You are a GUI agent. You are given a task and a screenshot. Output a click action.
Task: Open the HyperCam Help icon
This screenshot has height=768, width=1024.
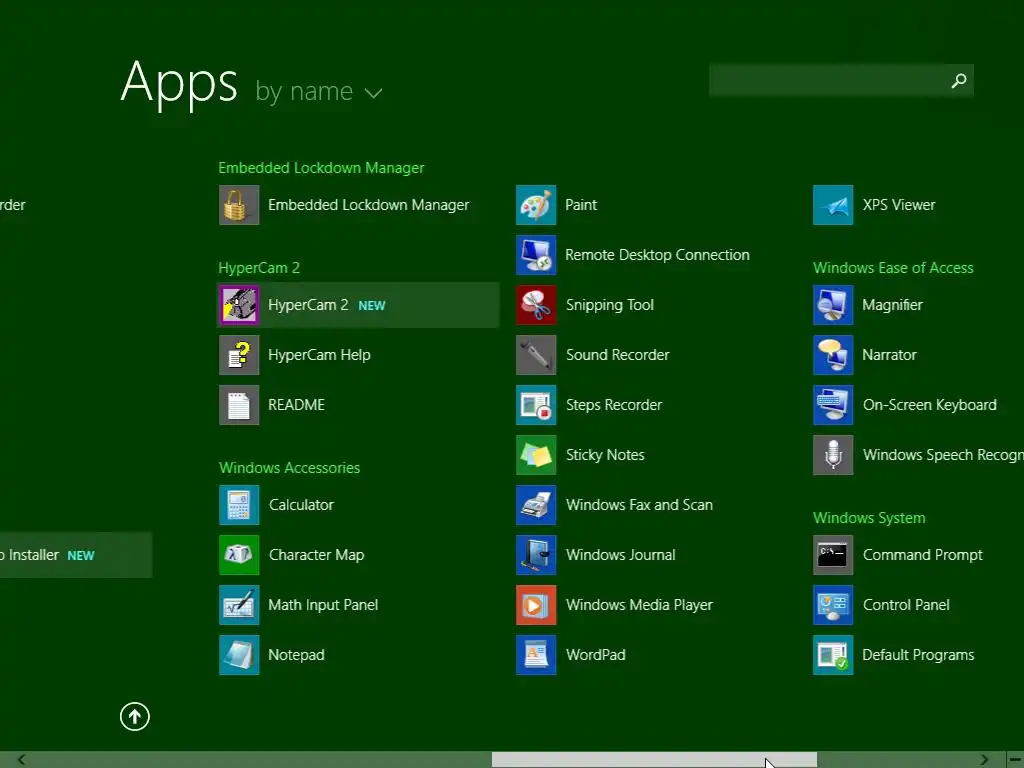point(239,355)
